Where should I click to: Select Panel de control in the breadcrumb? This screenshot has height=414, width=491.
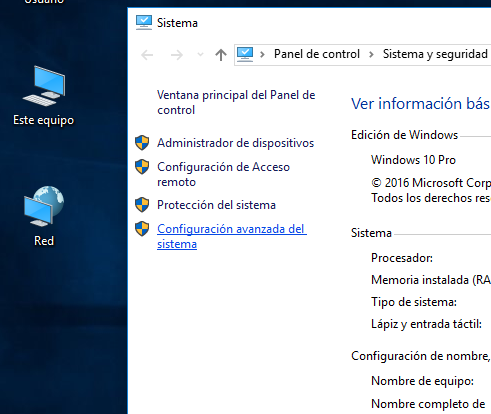pos(317,54)
